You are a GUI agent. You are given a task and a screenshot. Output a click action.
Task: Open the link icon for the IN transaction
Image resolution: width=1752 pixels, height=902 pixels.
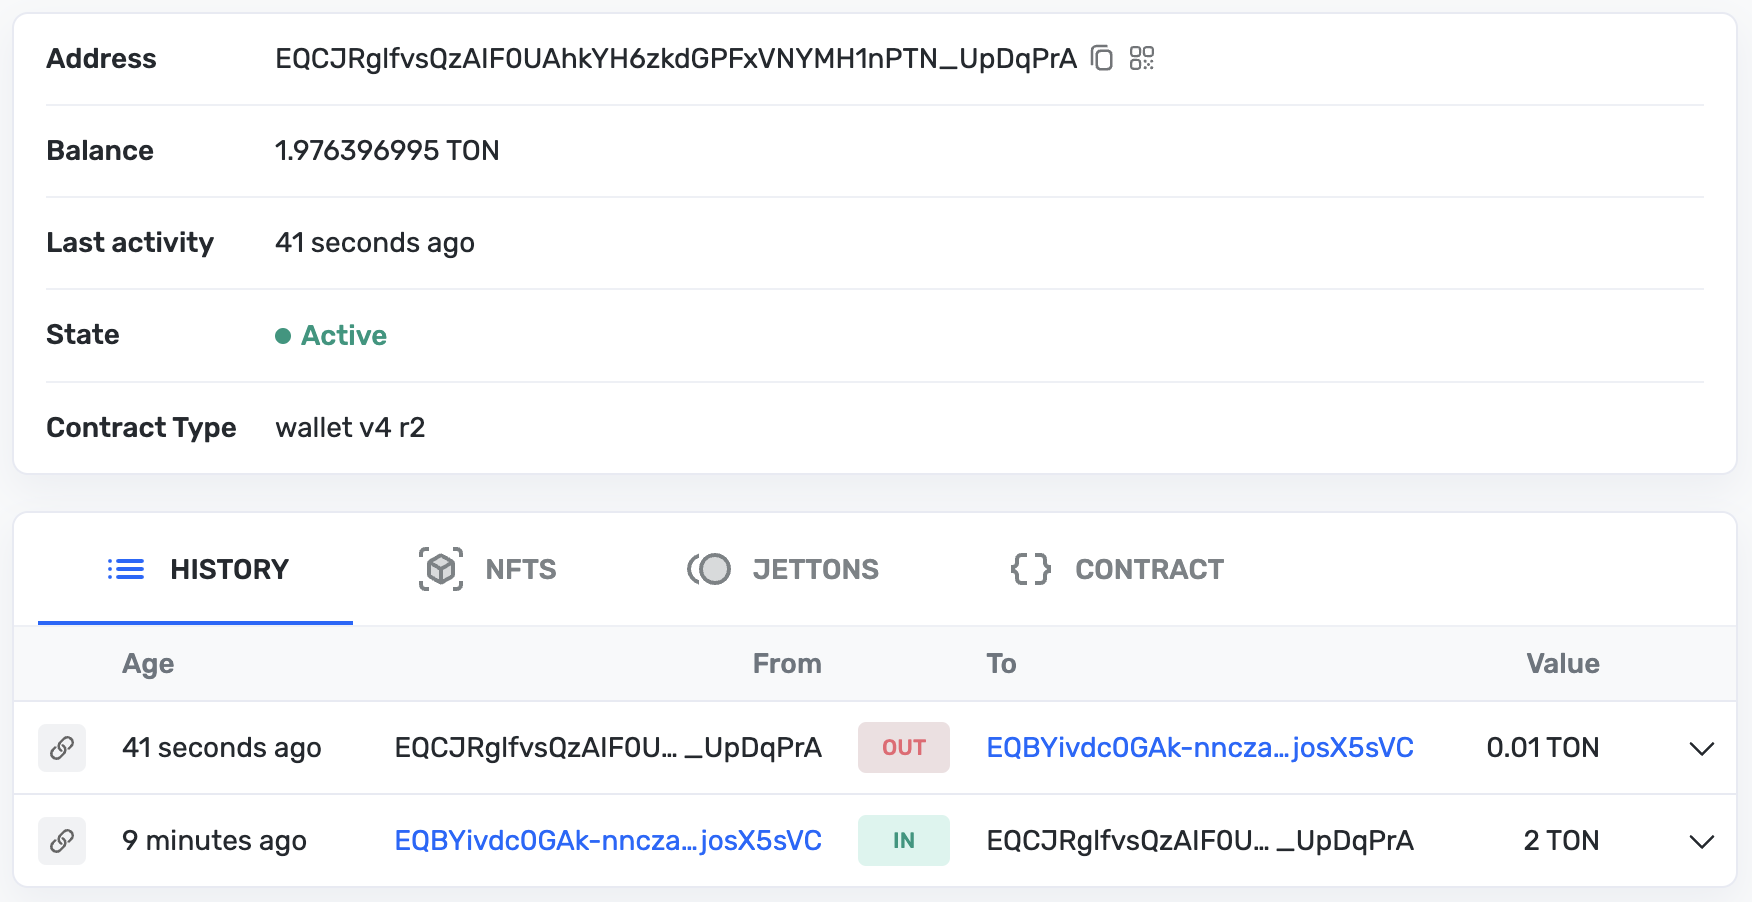(62, 840)
